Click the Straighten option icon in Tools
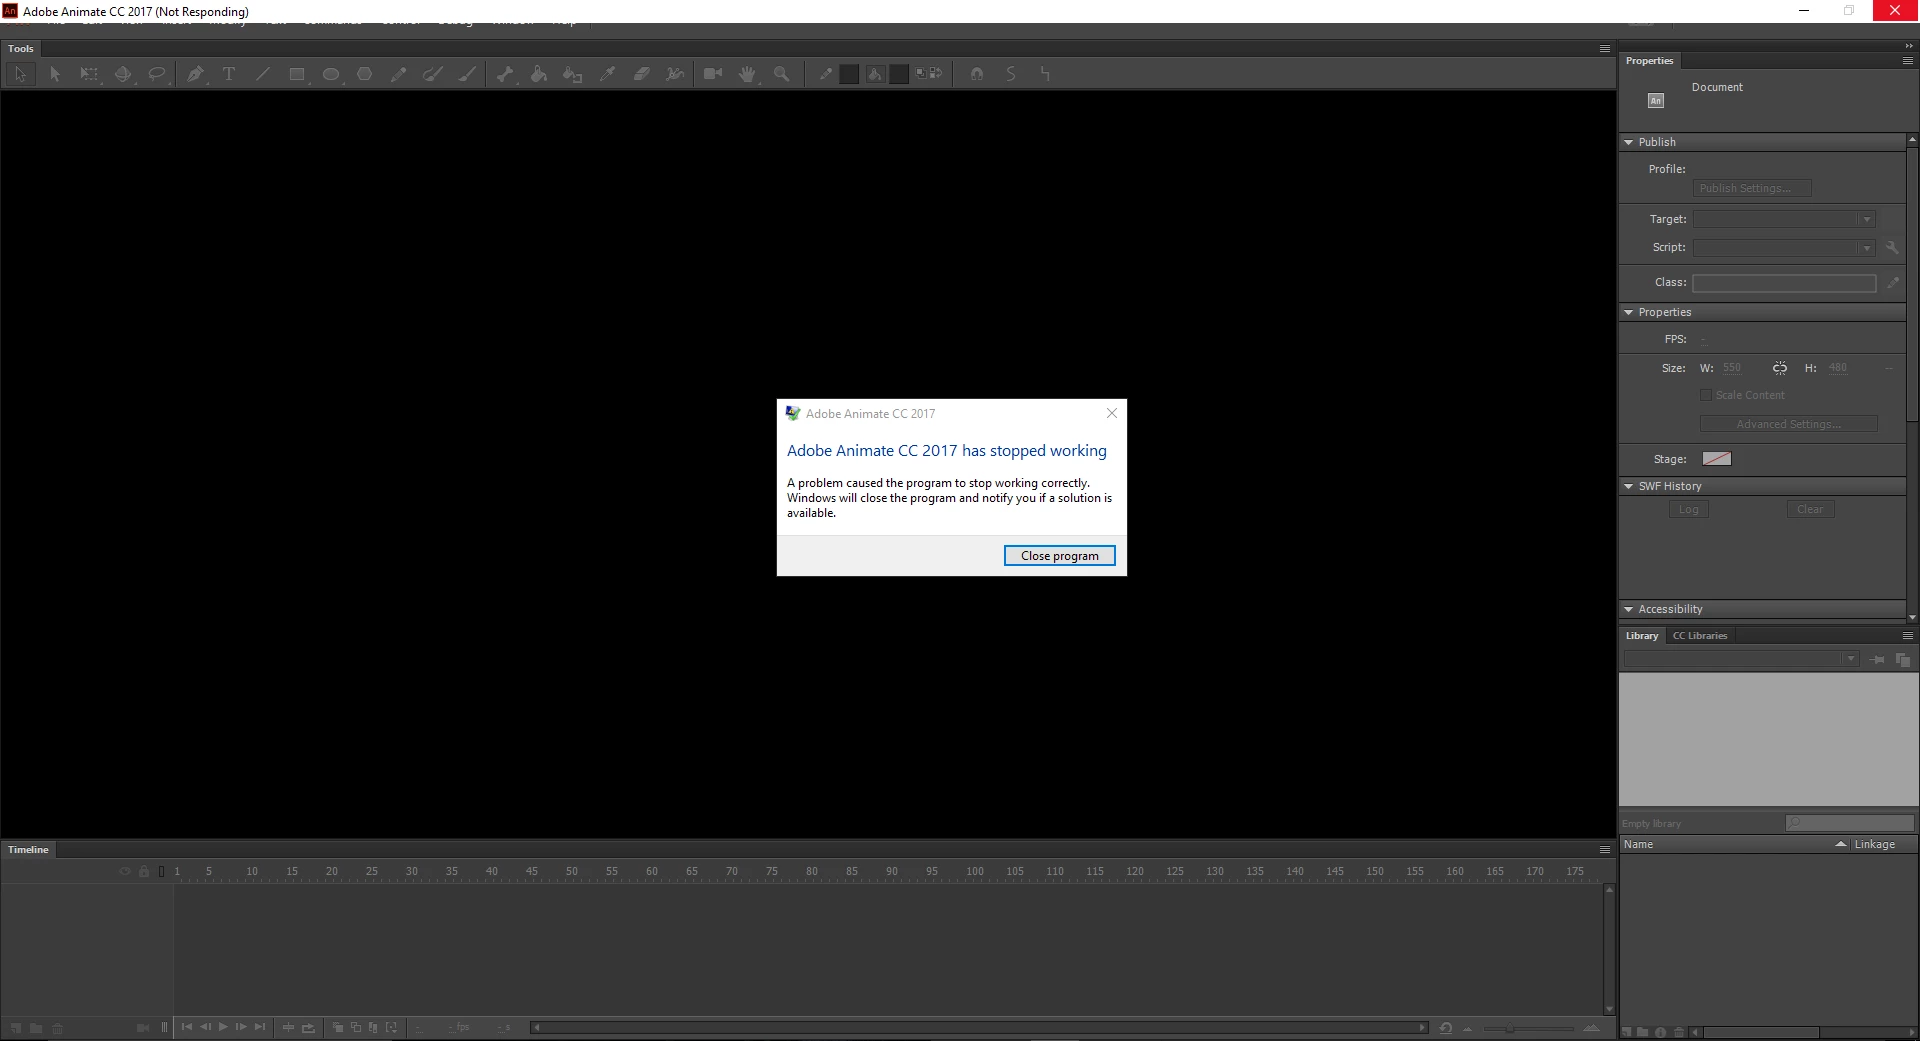This screenshot has width=1920, height=1041. [1045, 74]
